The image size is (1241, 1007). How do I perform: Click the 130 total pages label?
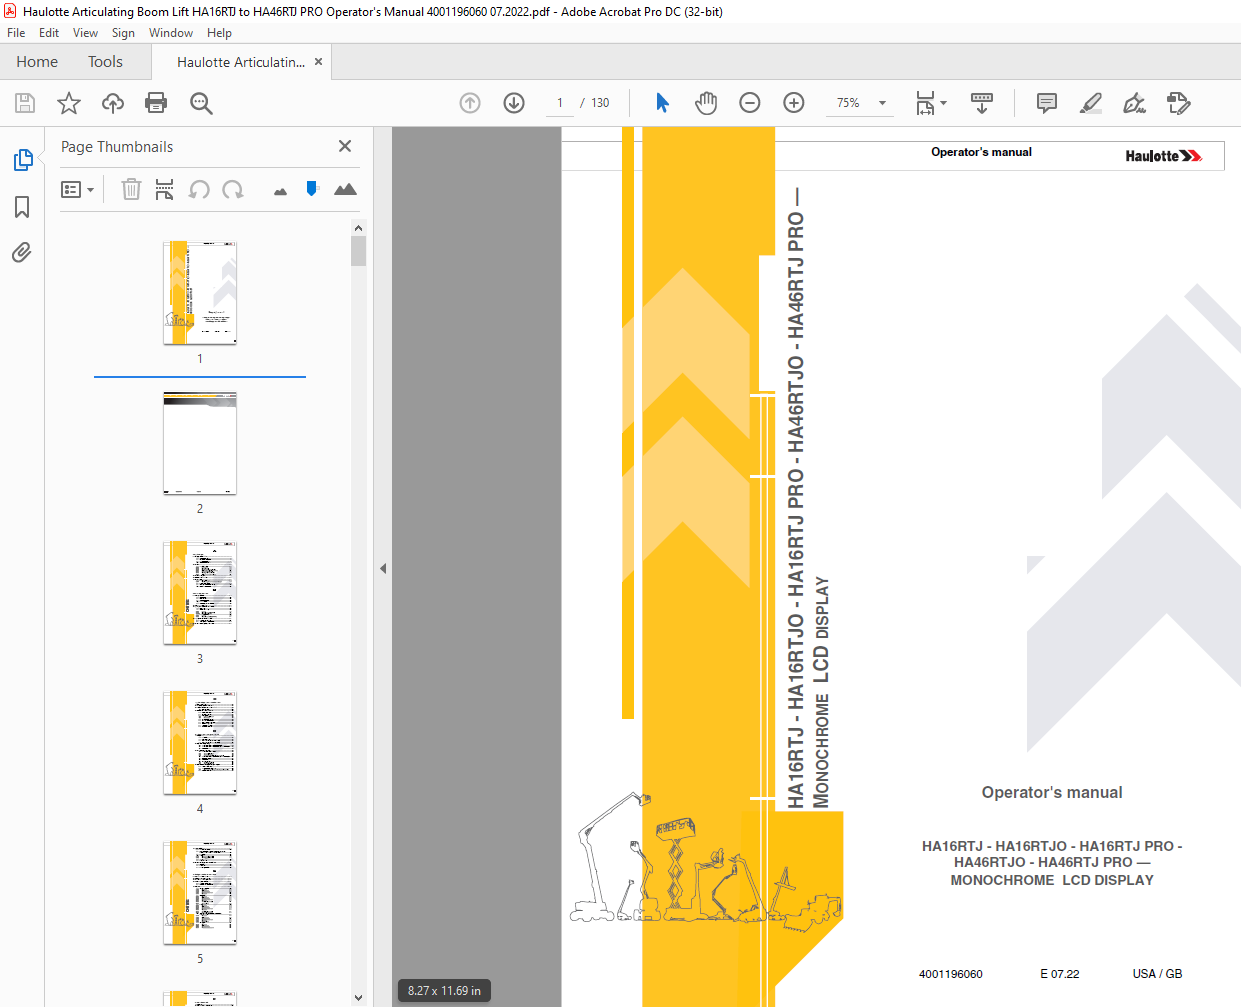[600, 103]
